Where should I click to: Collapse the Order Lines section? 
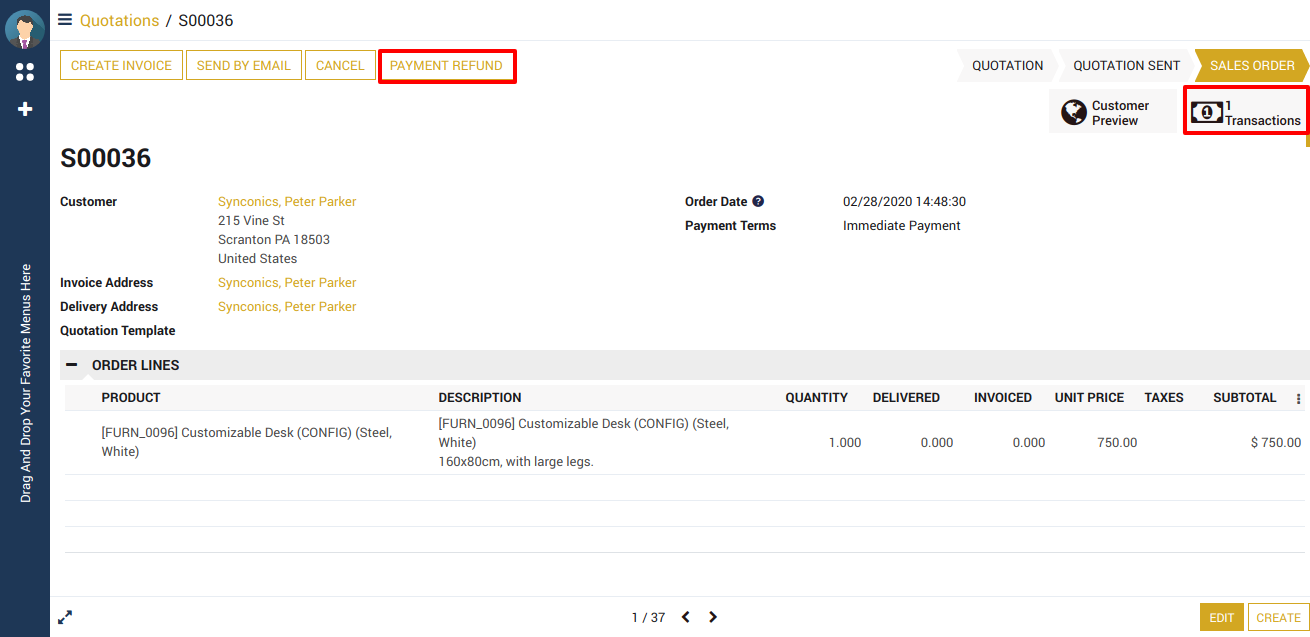point(72,365)
